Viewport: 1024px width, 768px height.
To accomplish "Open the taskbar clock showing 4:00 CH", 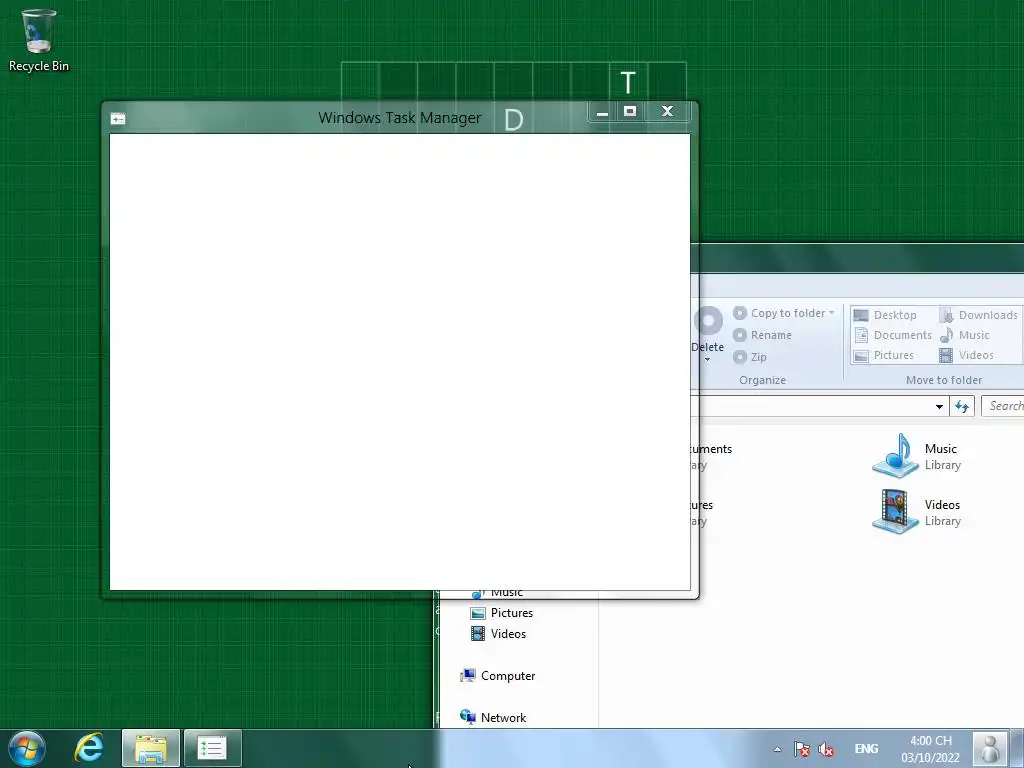I will point(931,749).
